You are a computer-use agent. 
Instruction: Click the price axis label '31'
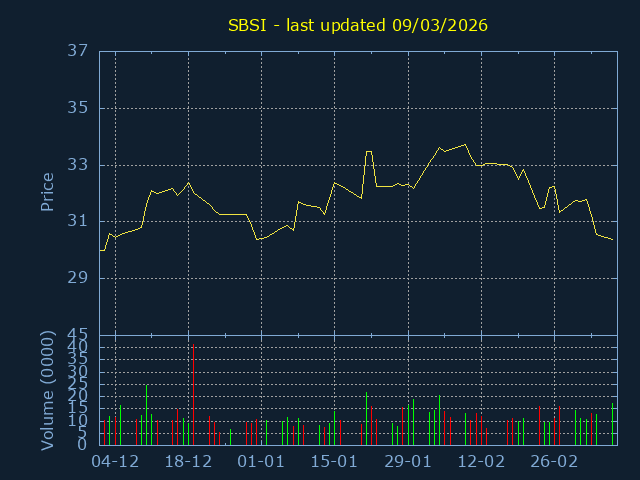coord(78,221)
